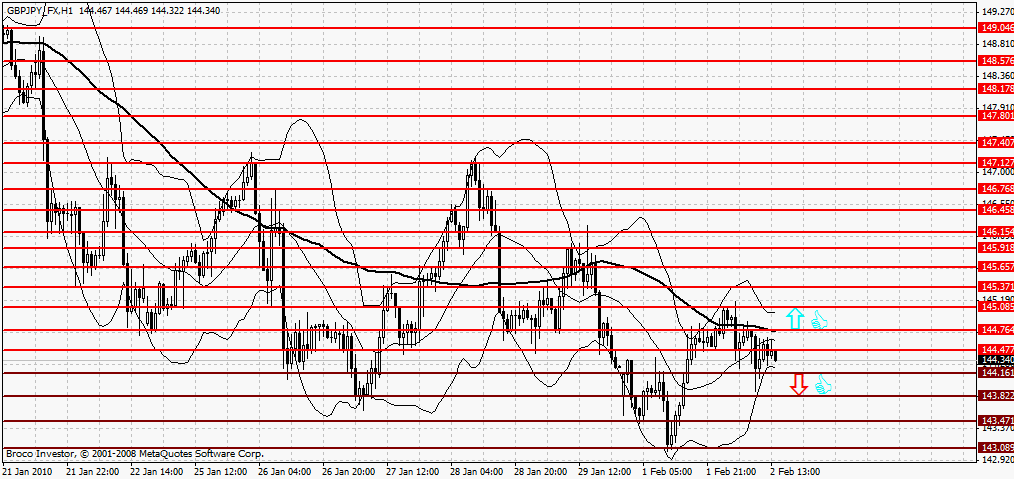Screen dimensions: 1014x479
Task: Select thumbs-up icon beside the cyan up arrow
Action: (819, 319)
